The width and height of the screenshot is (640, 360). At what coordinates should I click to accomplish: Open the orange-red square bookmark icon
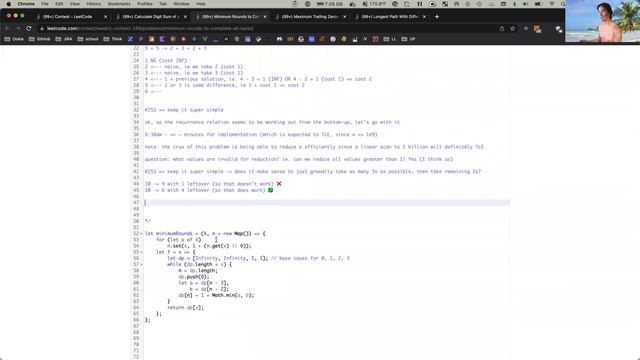[x=152, y=39]
